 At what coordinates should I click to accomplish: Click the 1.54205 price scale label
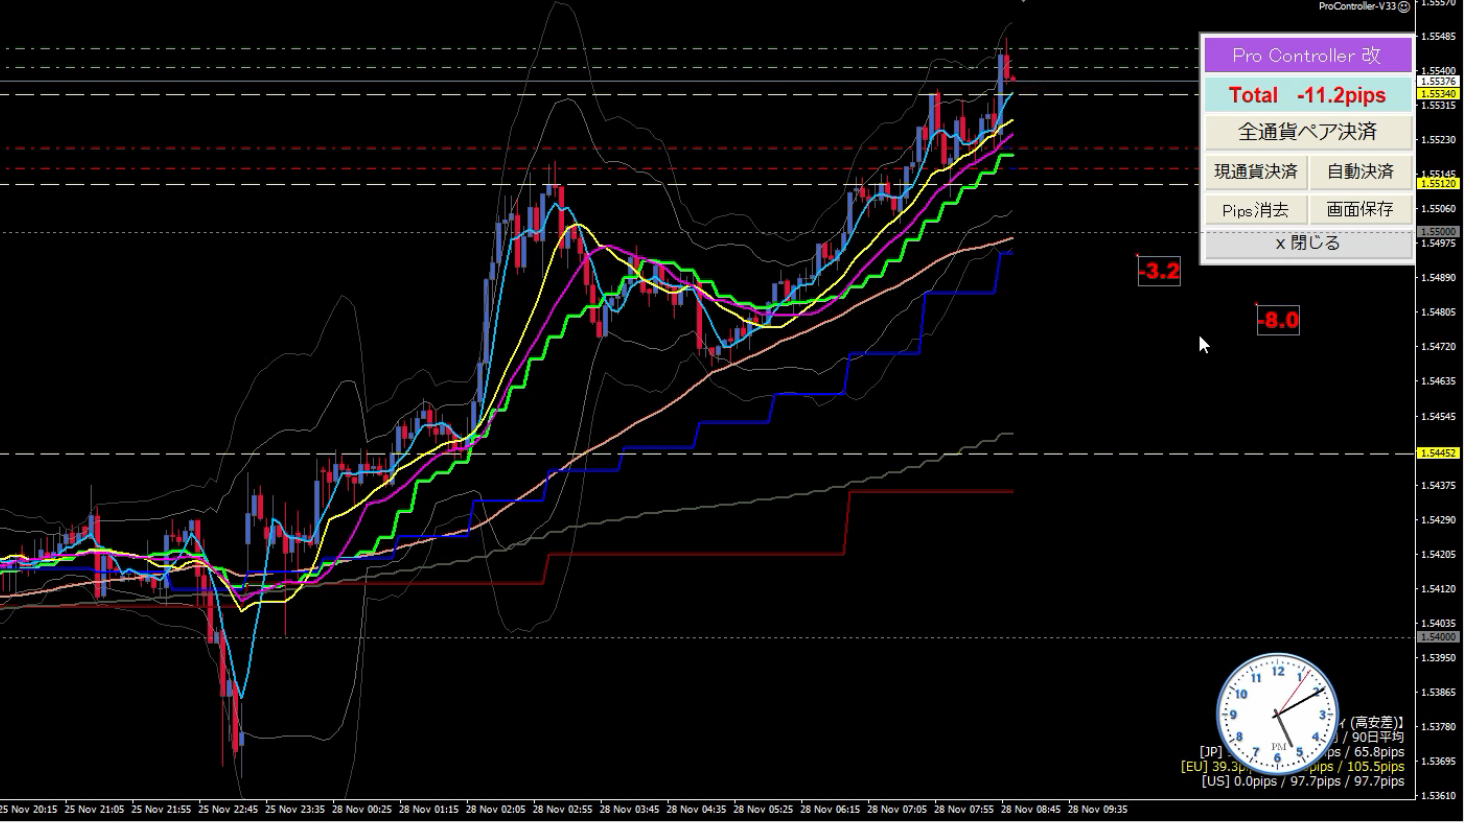coord(1437,554)
